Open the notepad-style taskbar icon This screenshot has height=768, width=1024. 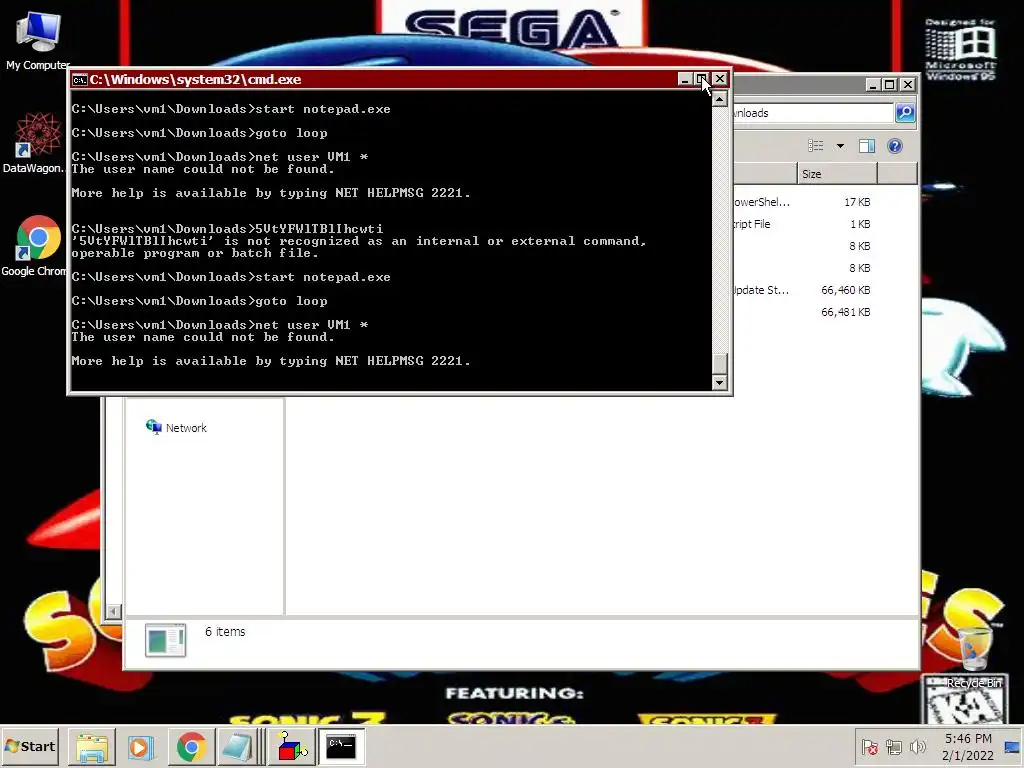(x=237, y=746)
